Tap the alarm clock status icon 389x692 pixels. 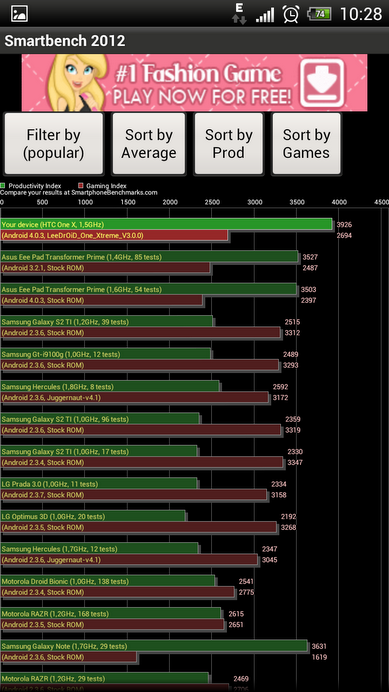point(291,14)
